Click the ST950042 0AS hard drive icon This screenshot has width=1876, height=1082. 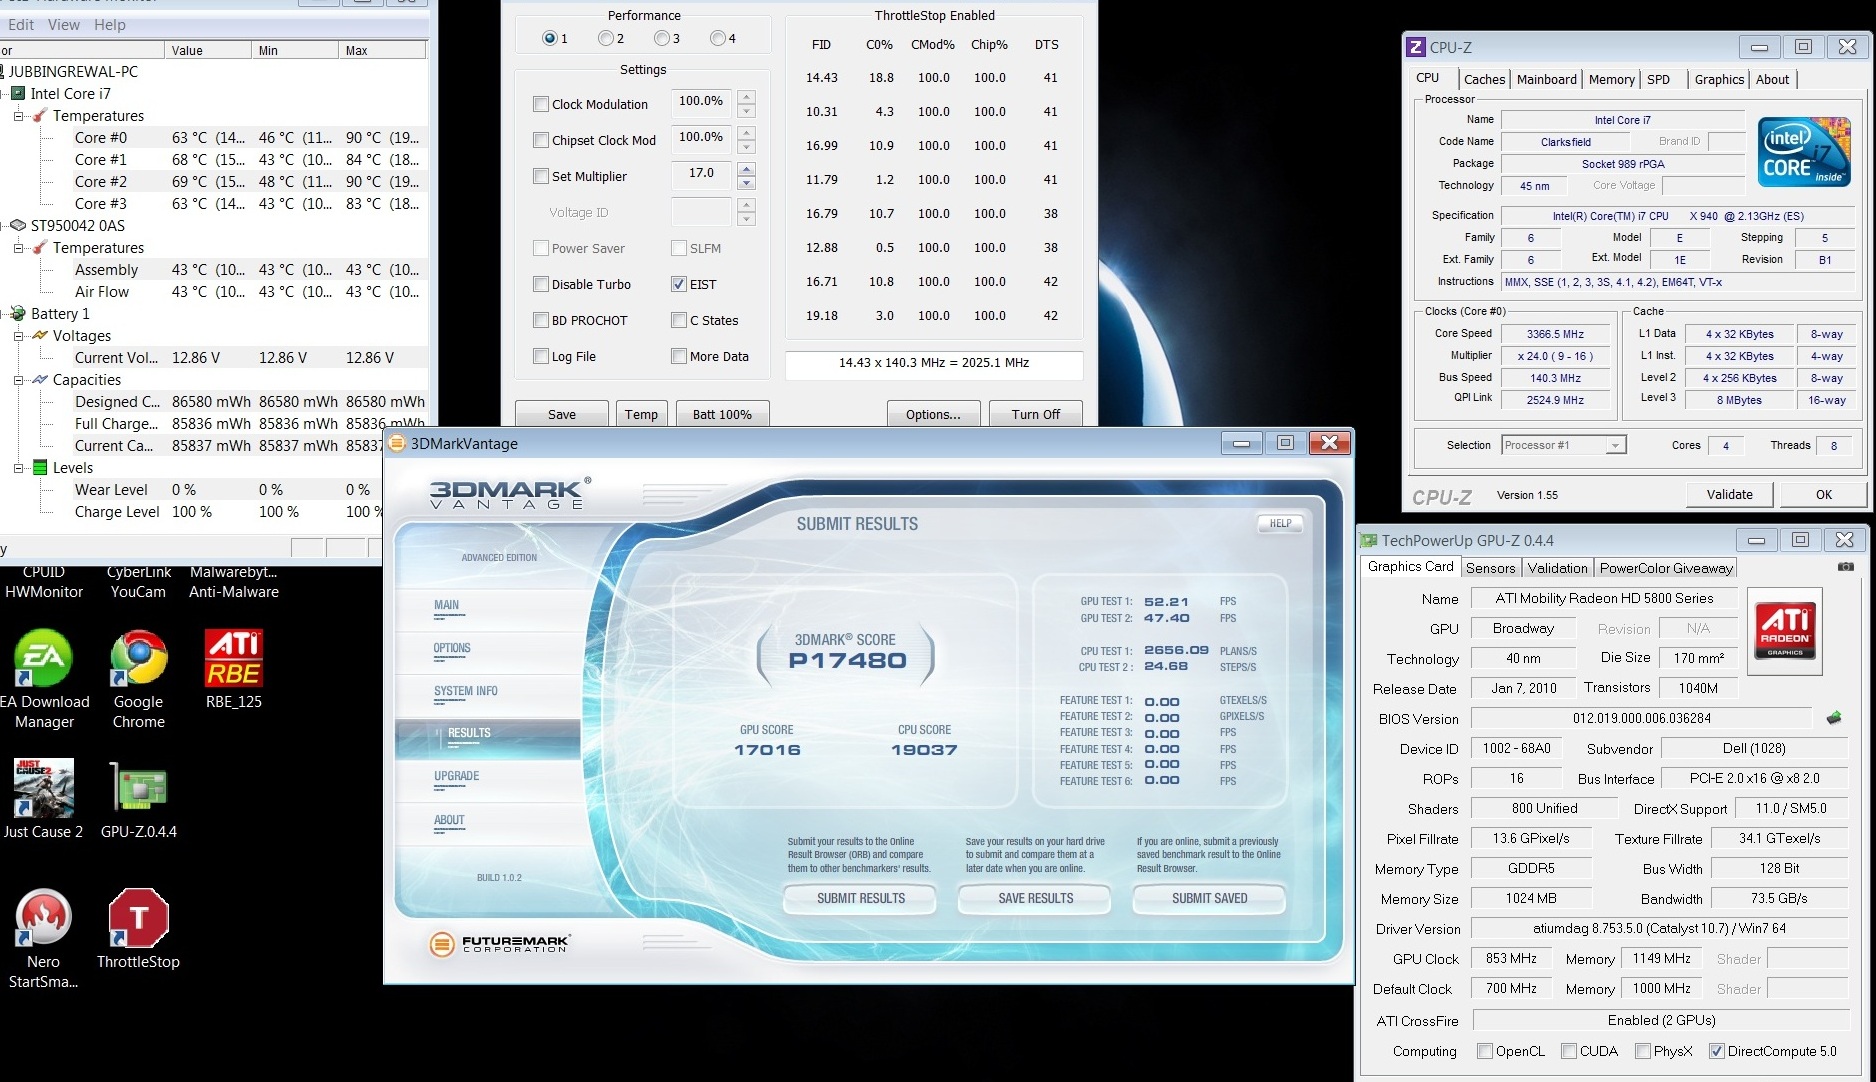17,225
